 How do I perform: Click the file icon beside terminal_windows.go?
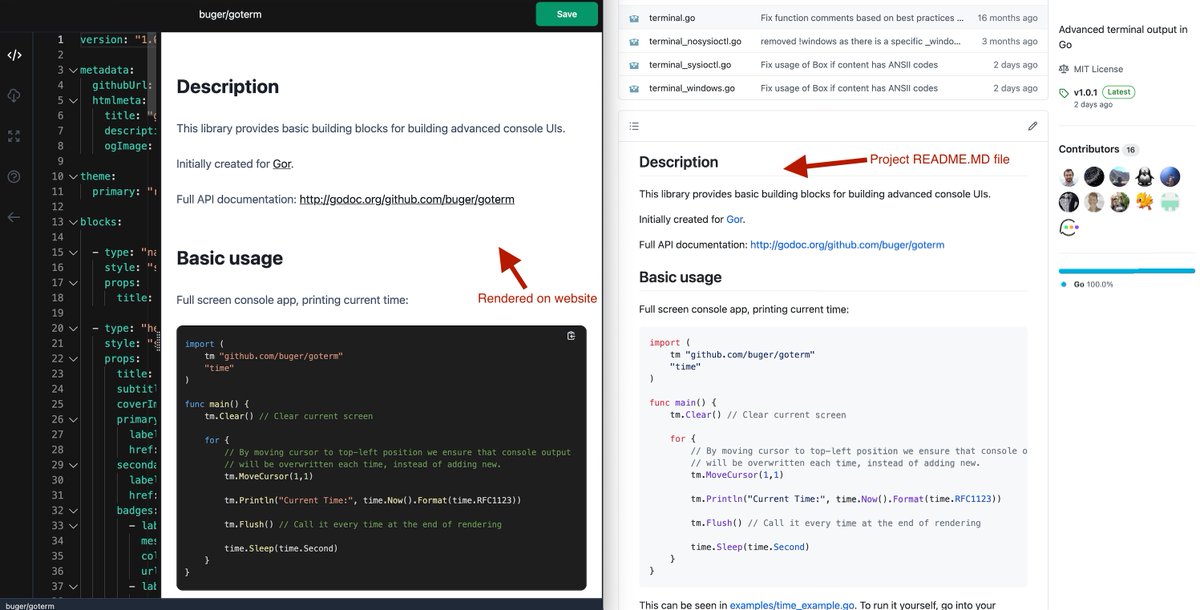tap(634, 88)
